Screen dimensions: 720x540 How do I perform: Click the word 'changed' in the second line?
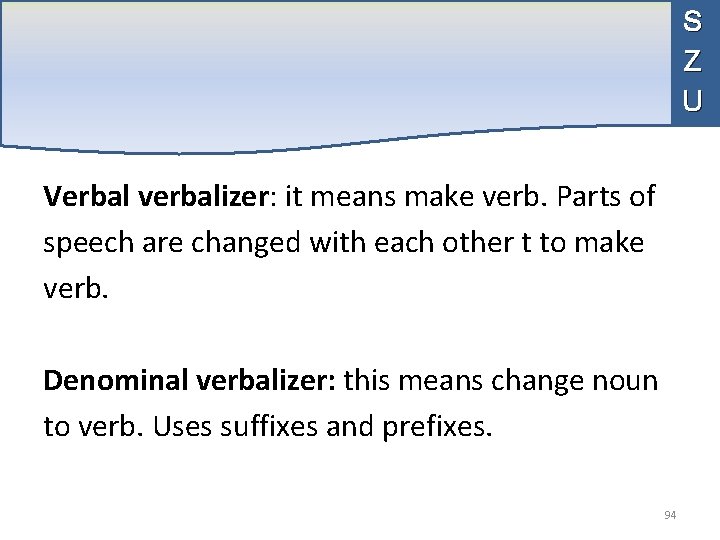(x=246, y=243)
